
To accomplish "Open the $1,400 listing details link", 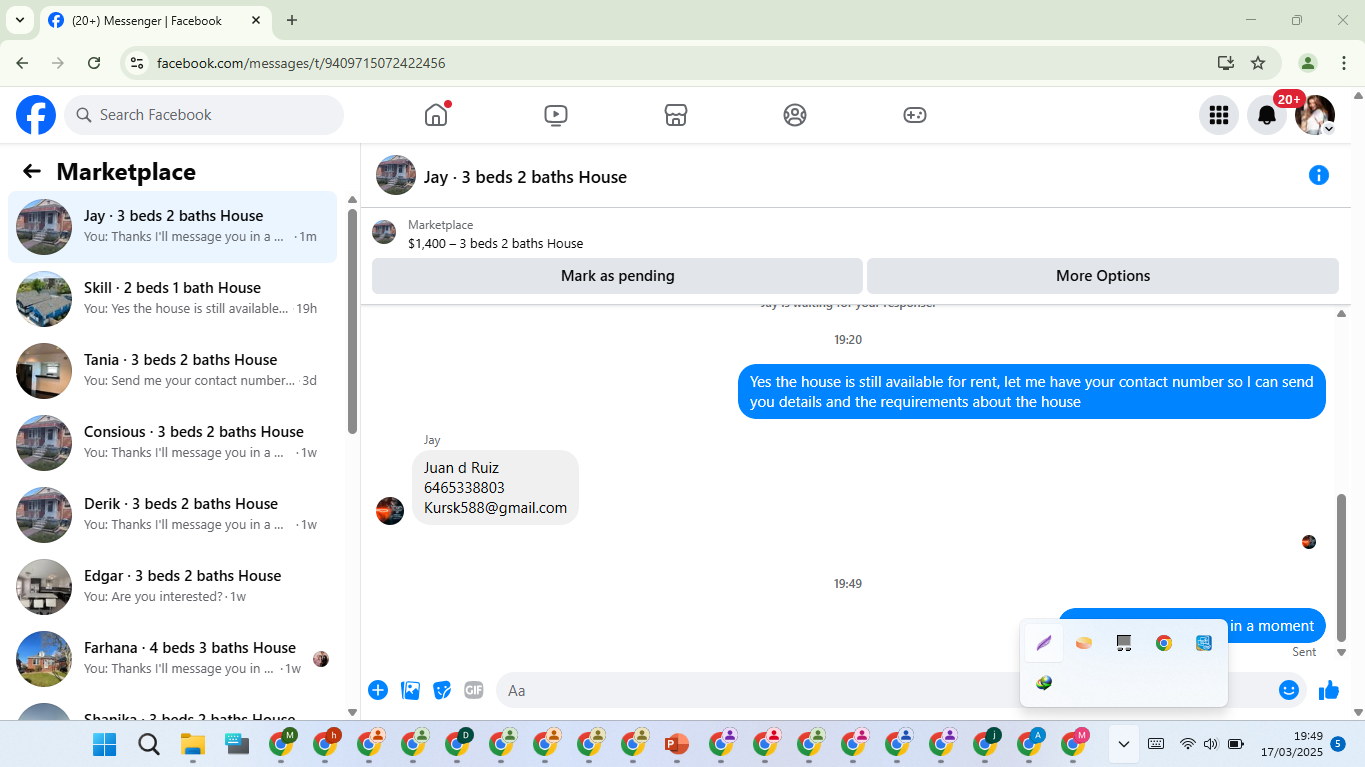I will coord(495,243).
